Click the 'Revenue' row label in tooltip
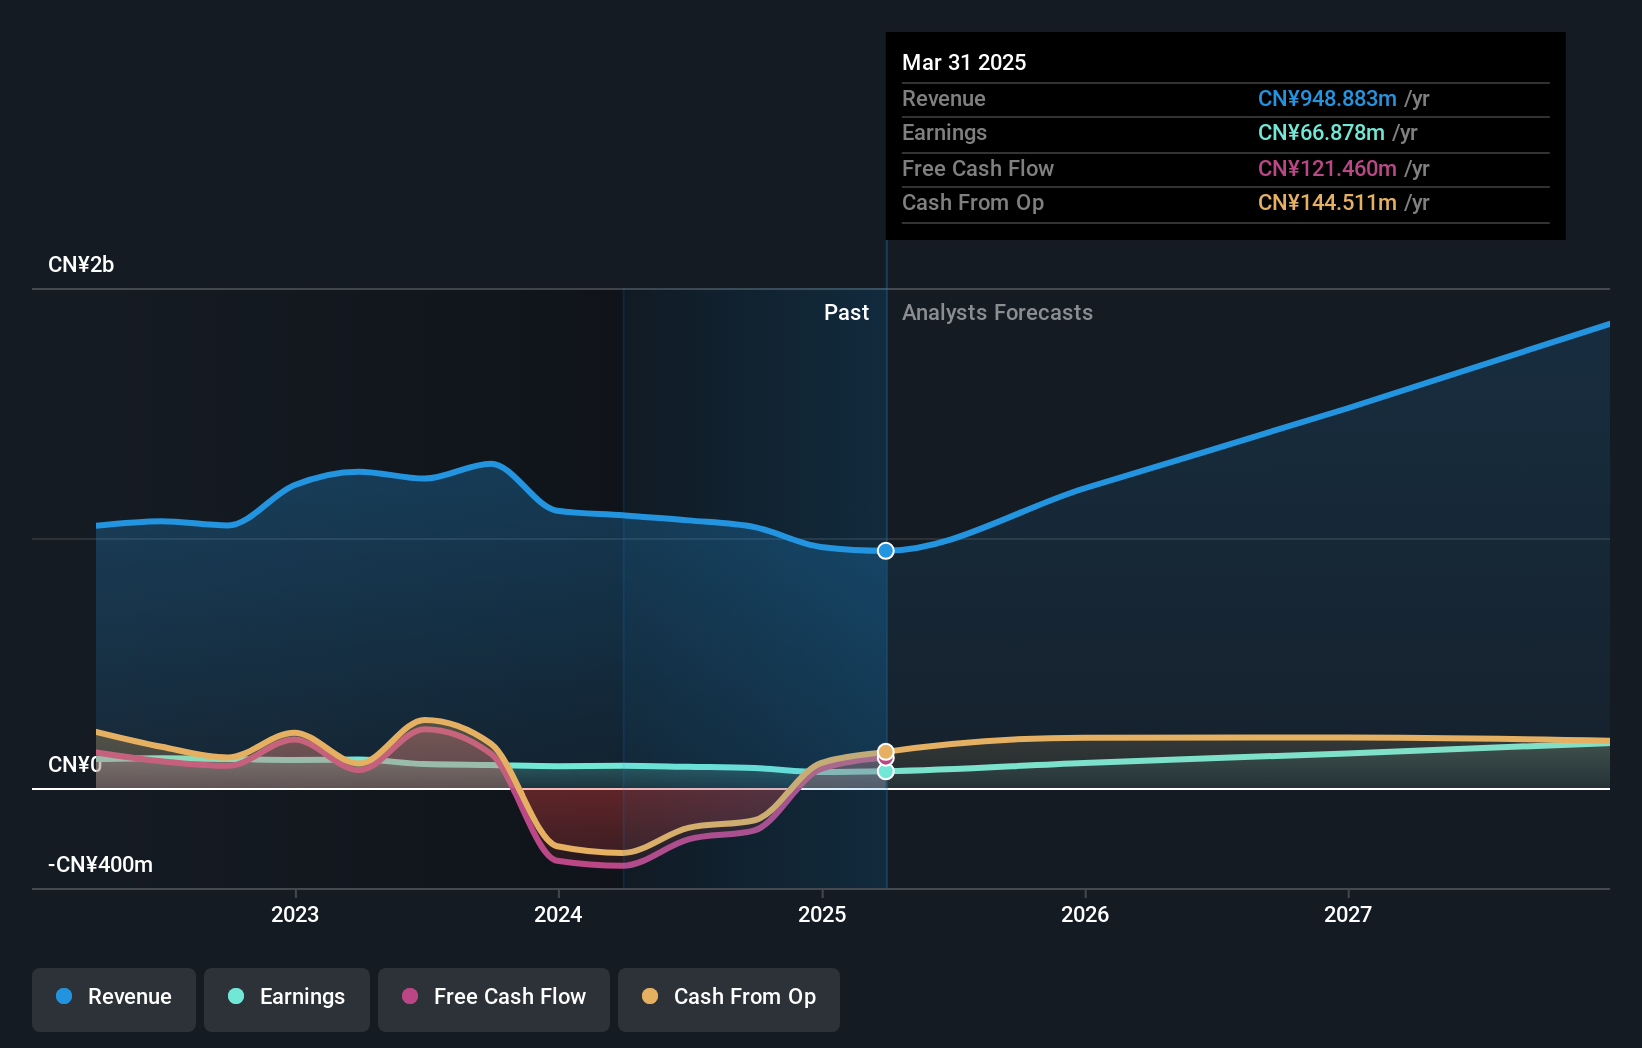This screenshot has height=1048, width=1642. (944, 99)
